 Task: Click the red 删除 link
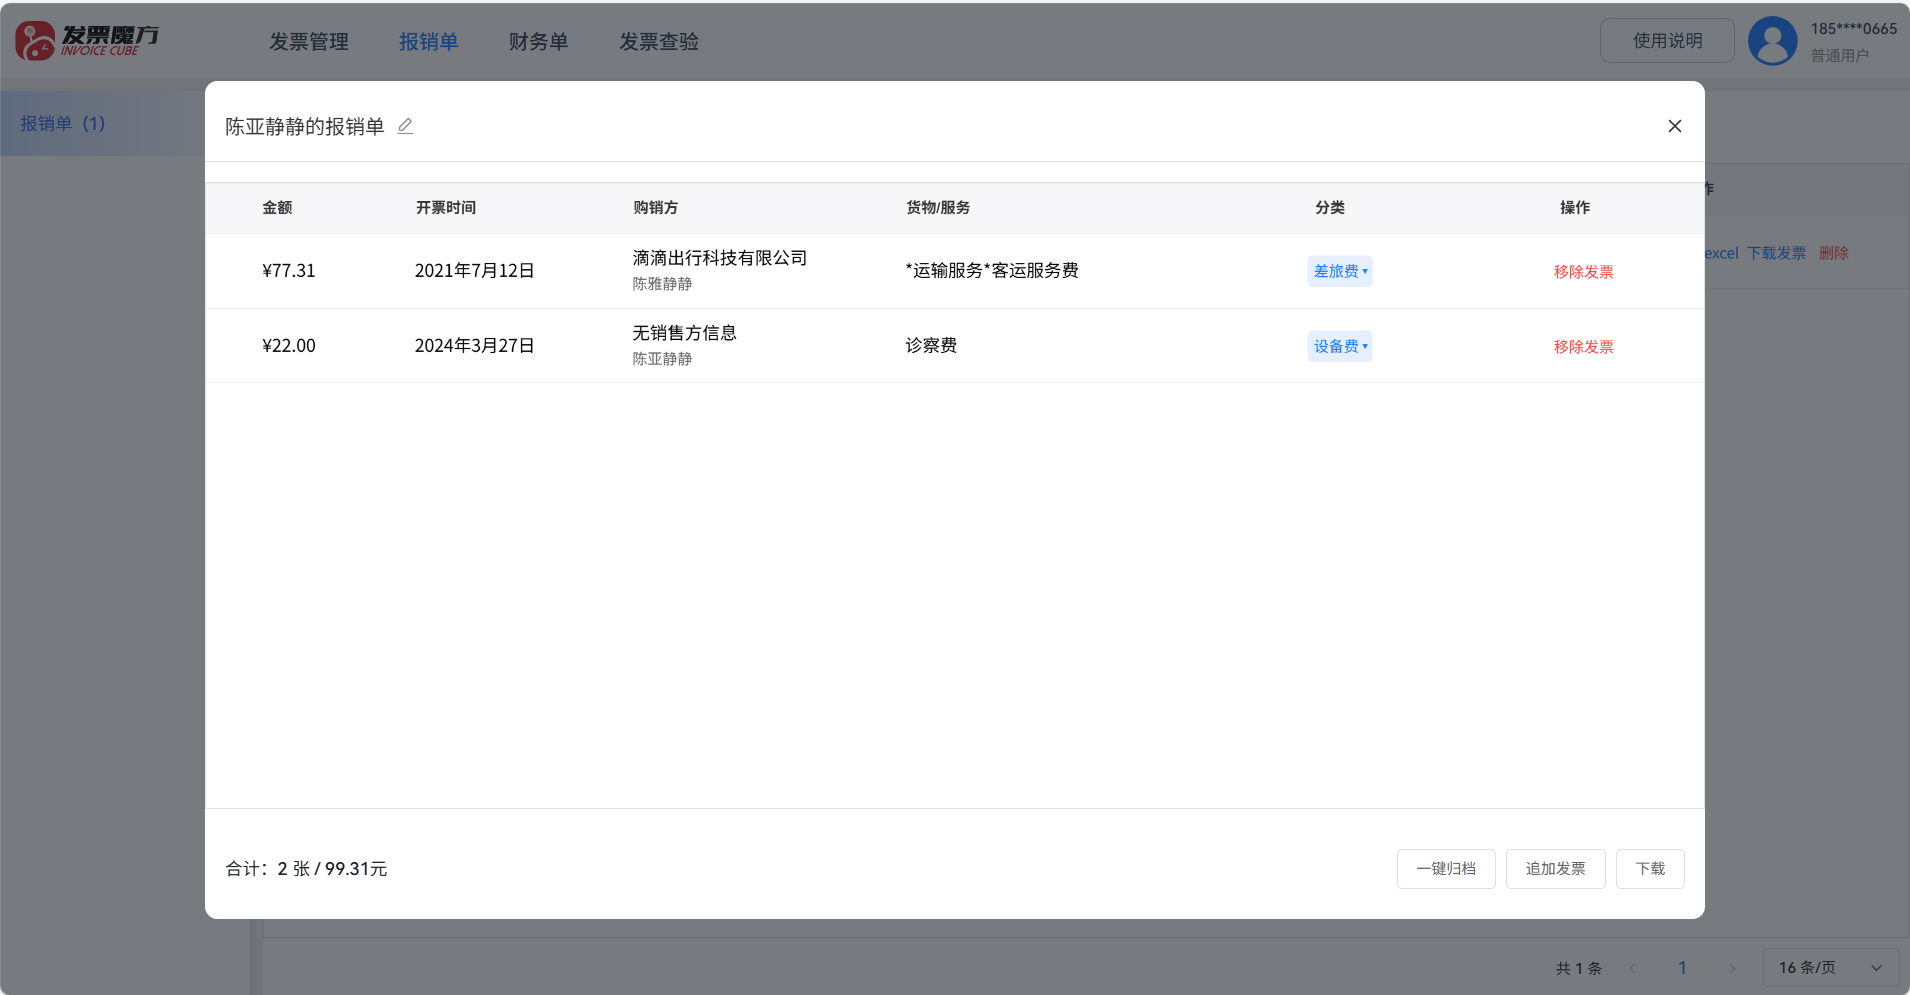click(x=1833, y=253)
